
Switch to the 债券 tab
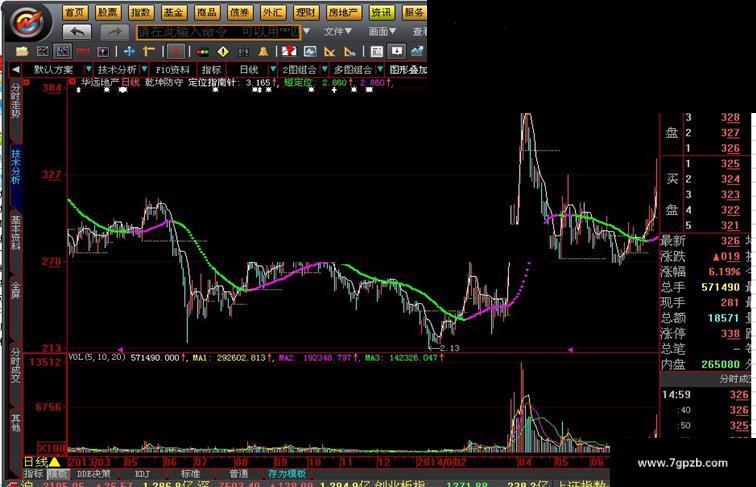pyautogui.click(x=240, y=12)
